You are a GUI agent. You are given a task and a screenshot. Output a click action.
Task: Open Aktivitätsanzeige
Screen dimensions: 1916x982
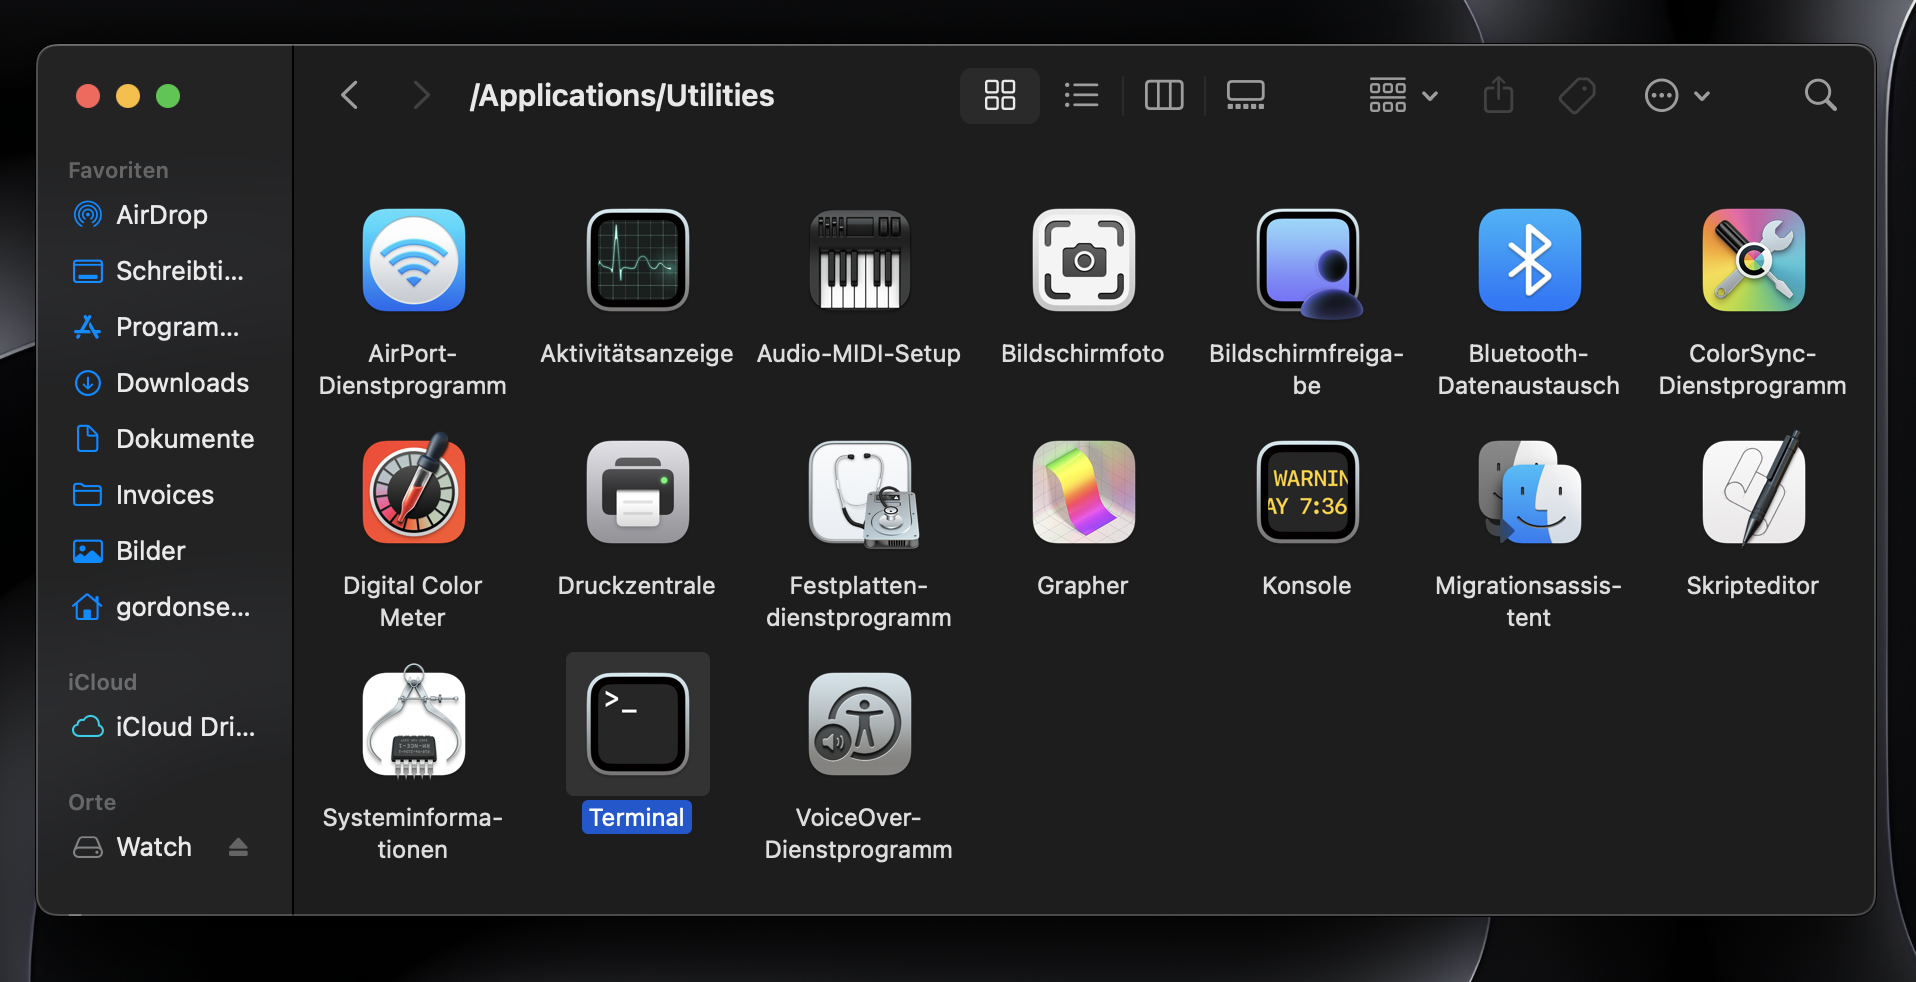[x=636, y=260]
